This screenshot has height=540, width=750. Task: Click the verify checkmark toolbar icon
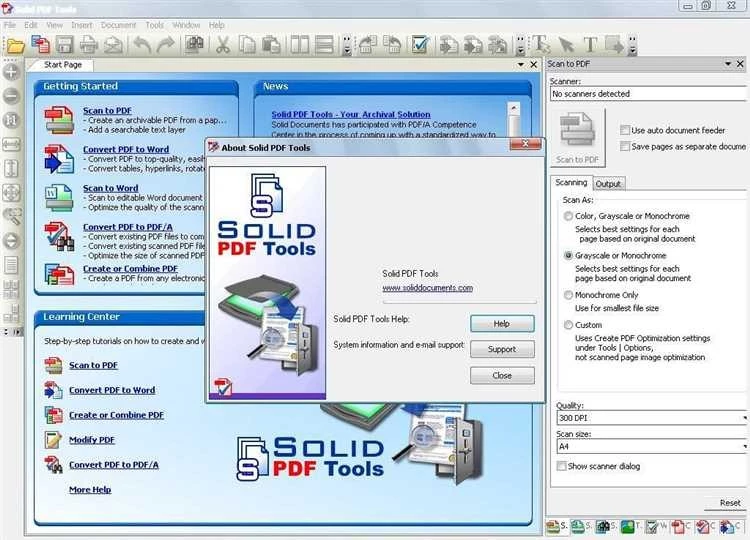419,45
